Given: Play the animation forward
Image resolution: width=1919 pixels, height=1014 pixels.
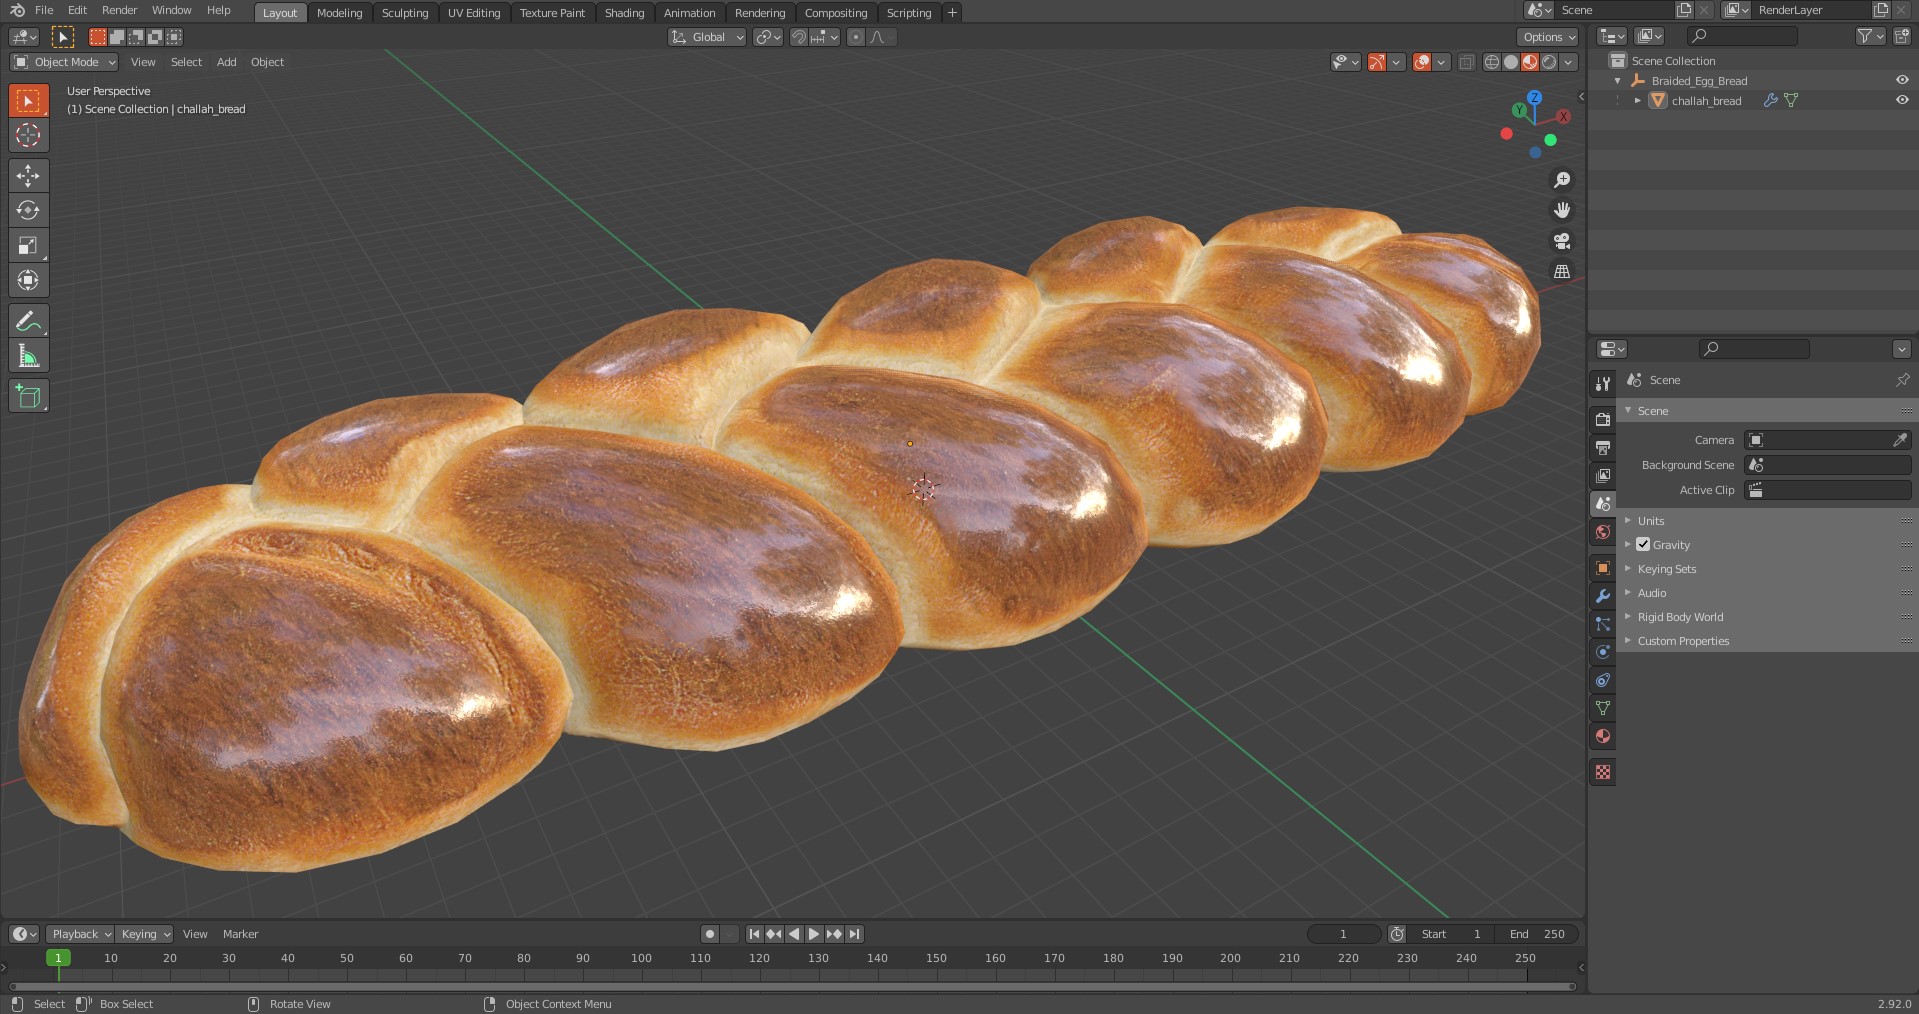Looking at the screenshot, I should (814, 934).
